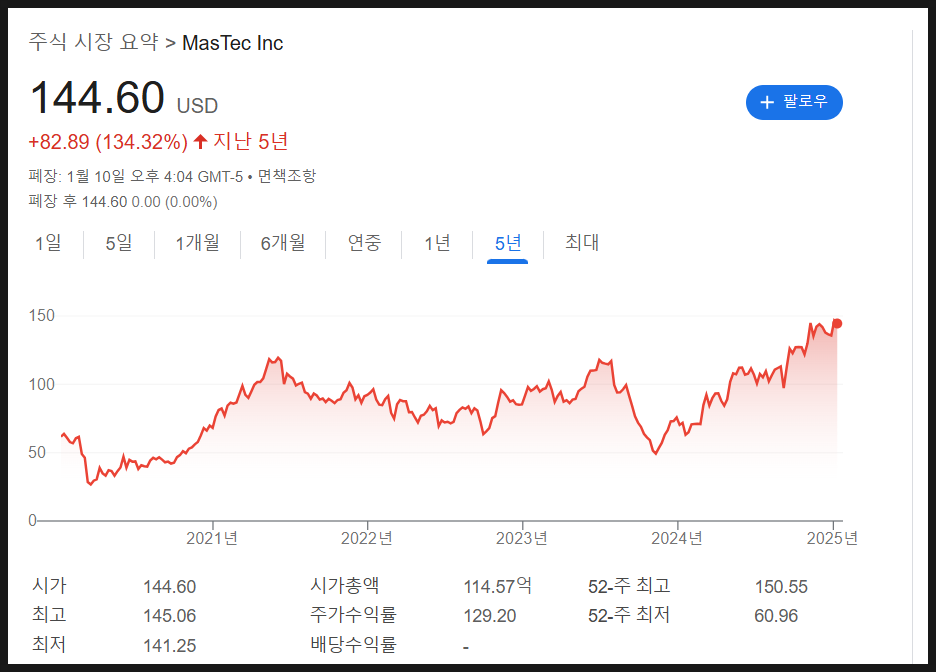The image size is (936, 672).
Task: Click the 주가수익률 label
Action: [x=353, y=615]
